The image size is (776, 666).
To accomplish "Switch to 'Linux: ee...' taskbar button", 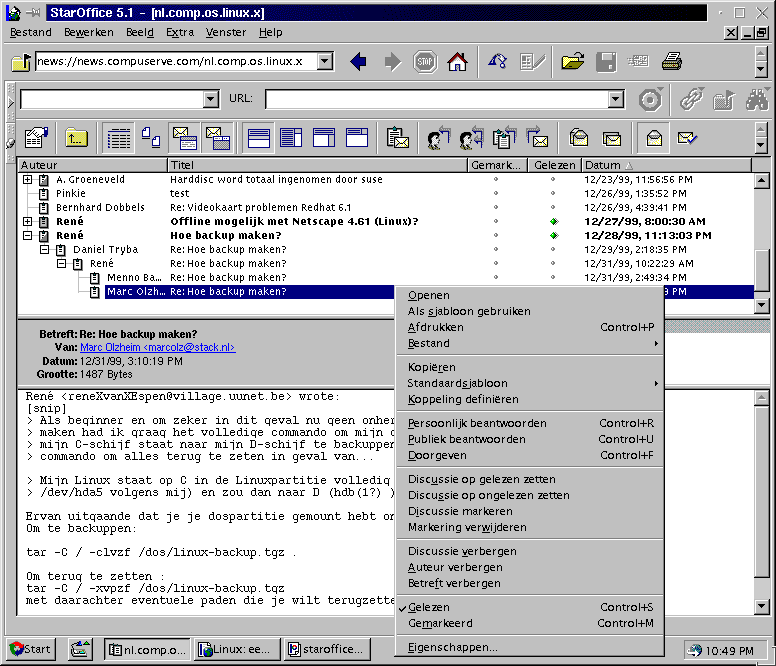I will coord(236,649).
